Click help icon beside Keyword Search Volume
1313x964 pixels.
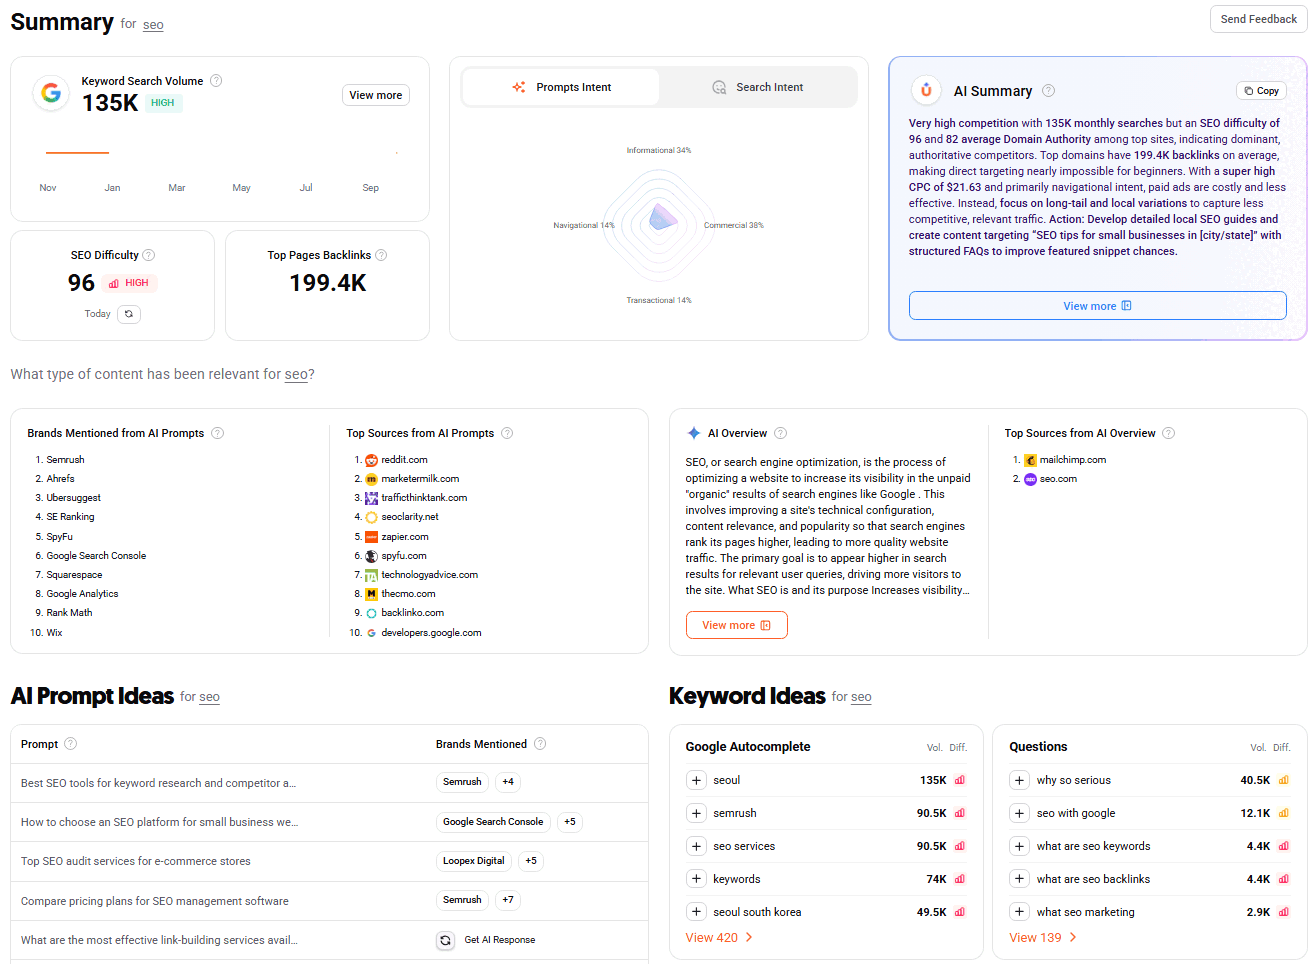point(216,81)
